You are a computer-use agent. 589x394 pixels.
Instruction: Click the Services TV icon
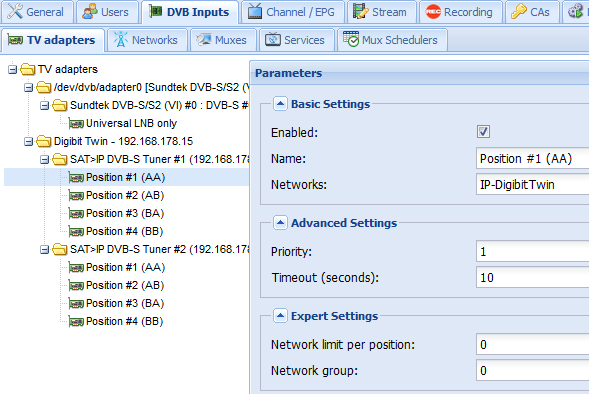(x=273, y=39)
